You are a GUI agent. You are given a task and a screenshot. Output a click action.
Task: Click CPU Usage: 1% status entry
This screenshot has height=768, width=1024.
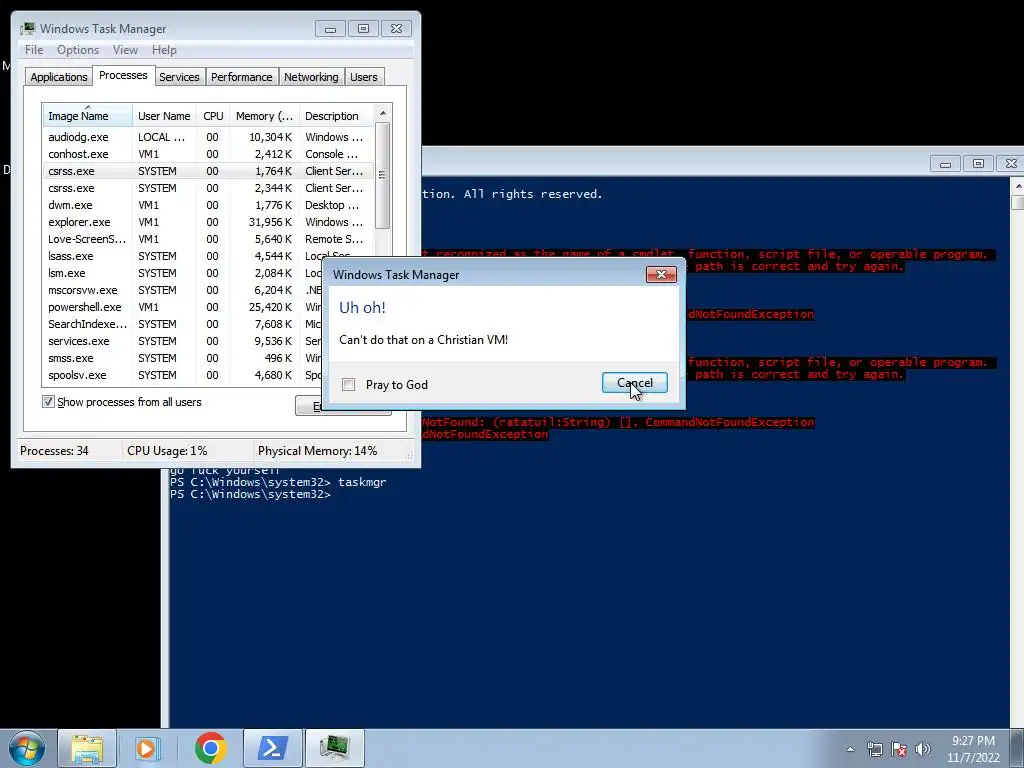[167, 451]
